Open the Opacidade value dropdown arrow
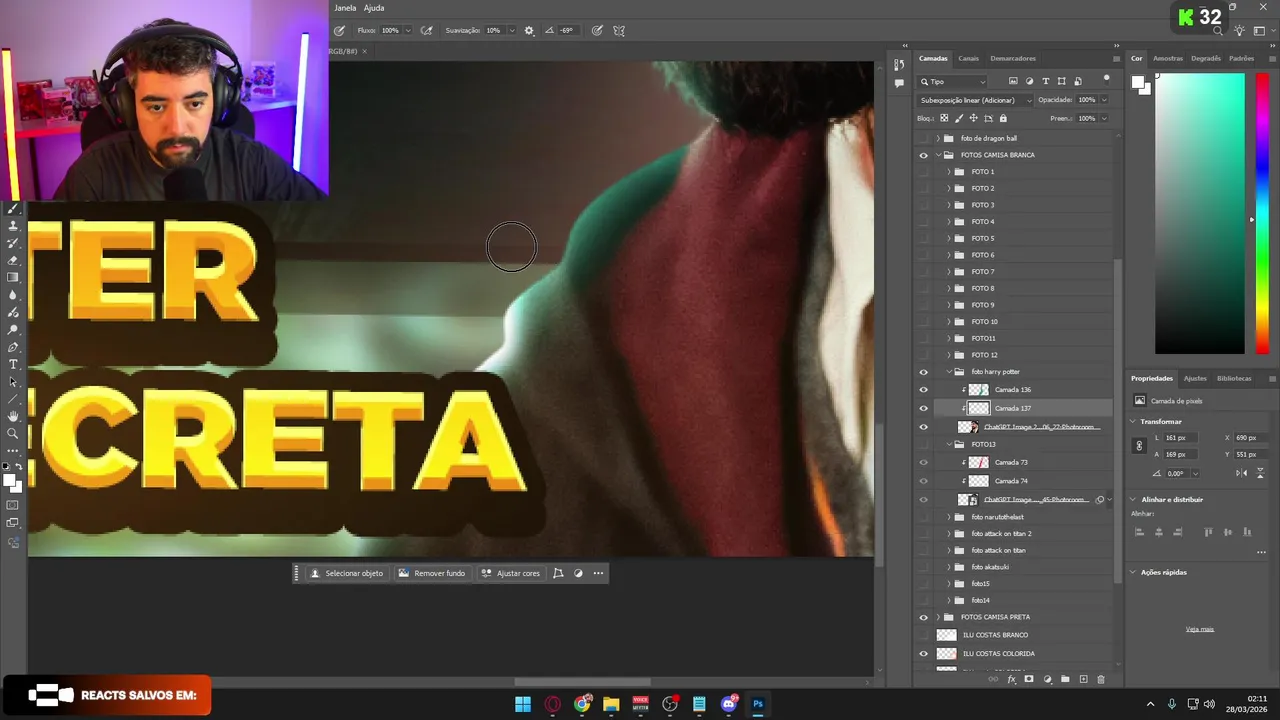The image size is (1280, 720). click(1104, 100)
